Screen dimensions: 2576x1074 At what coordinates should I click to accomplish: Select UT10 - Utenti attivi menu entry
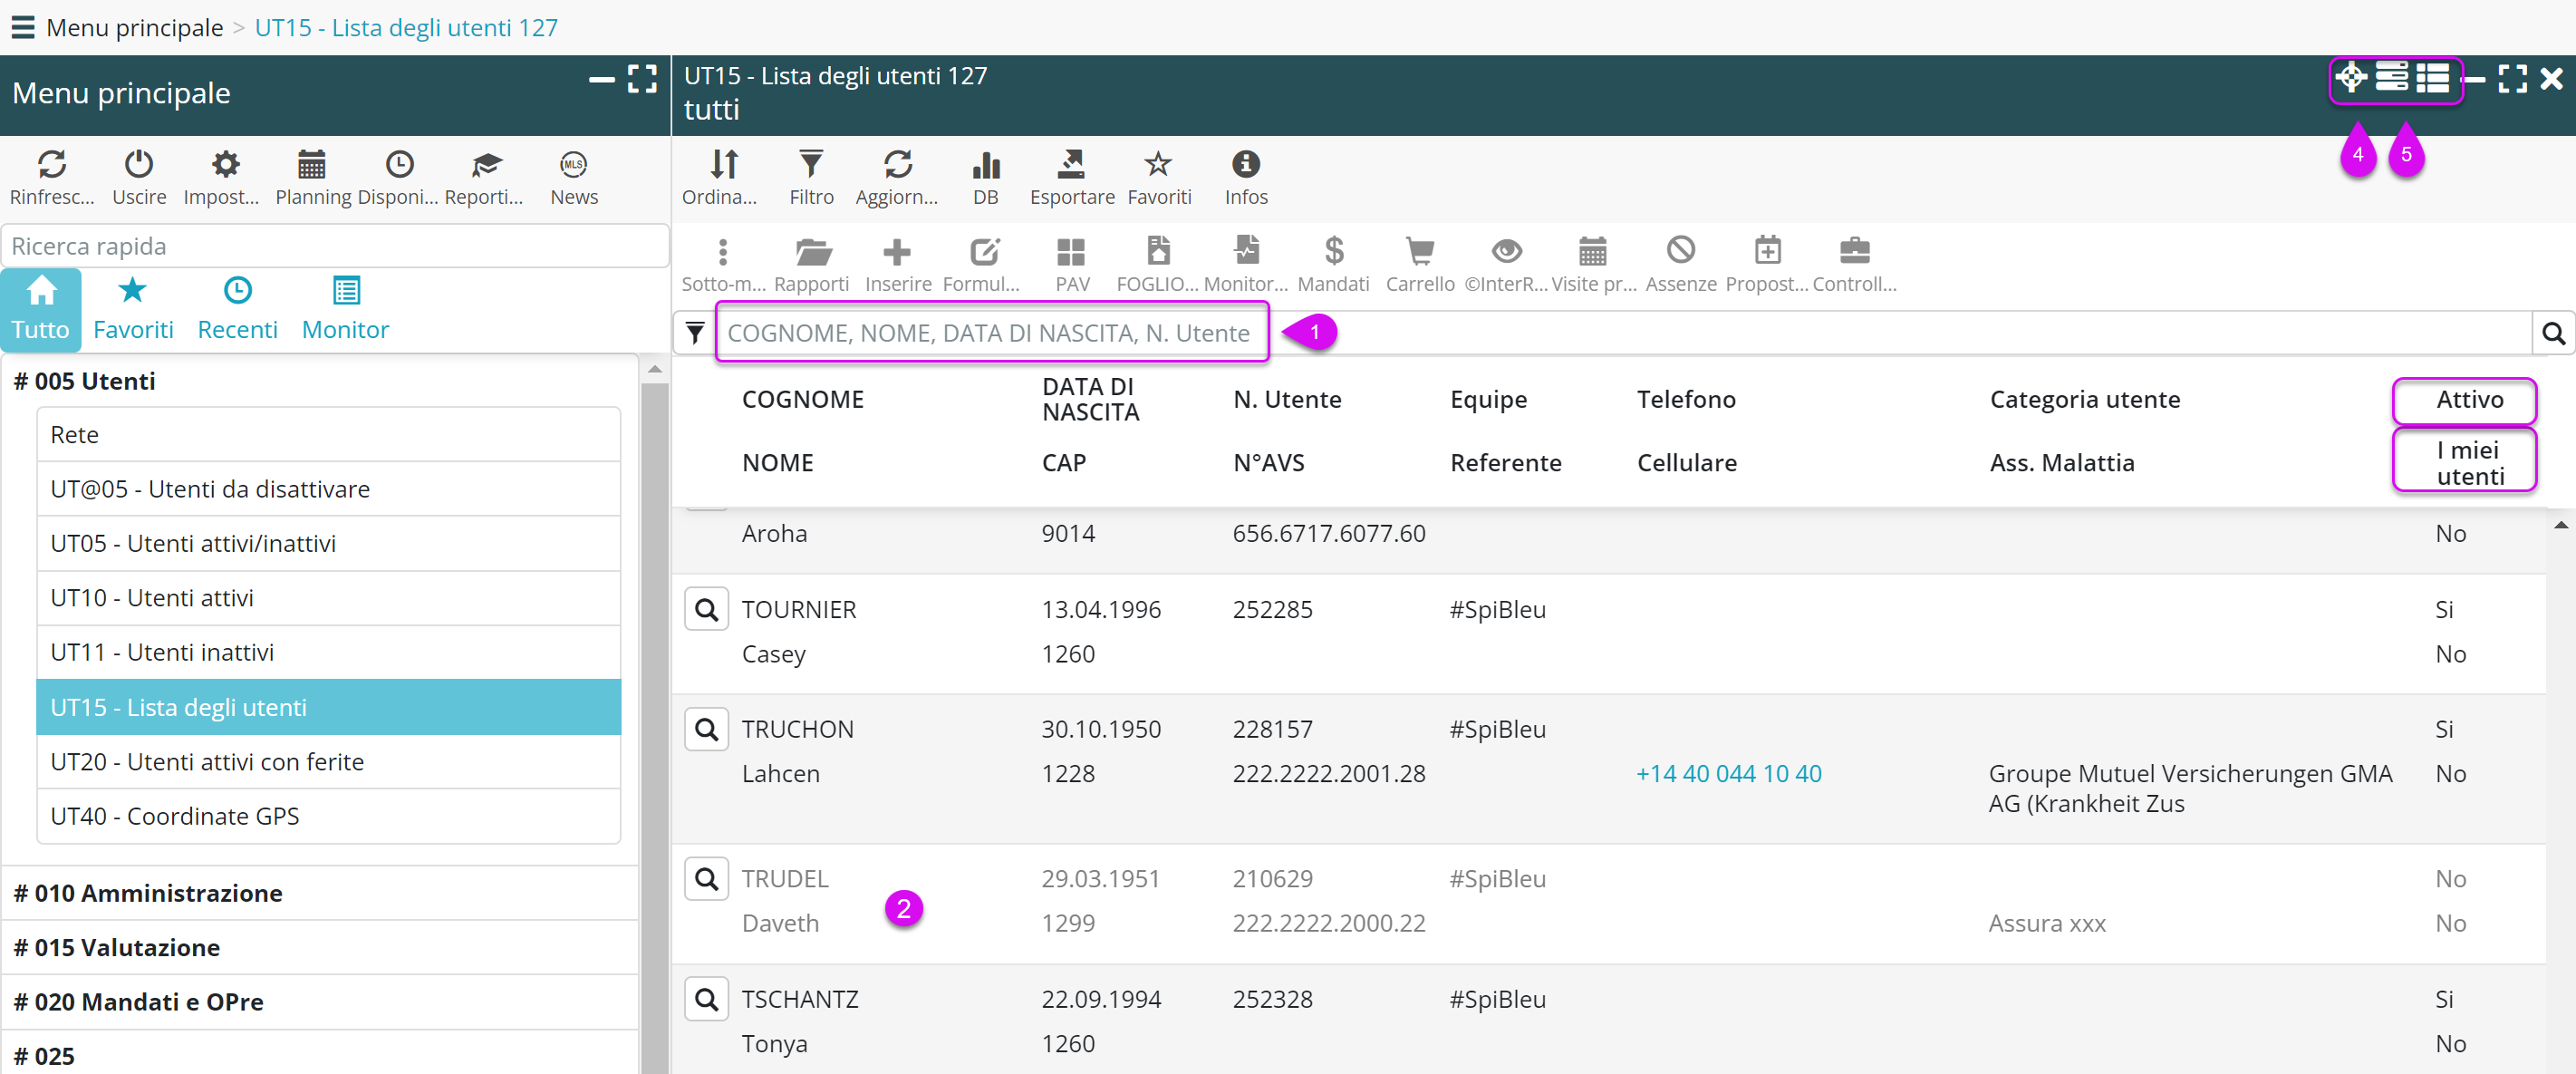point(152,598)
